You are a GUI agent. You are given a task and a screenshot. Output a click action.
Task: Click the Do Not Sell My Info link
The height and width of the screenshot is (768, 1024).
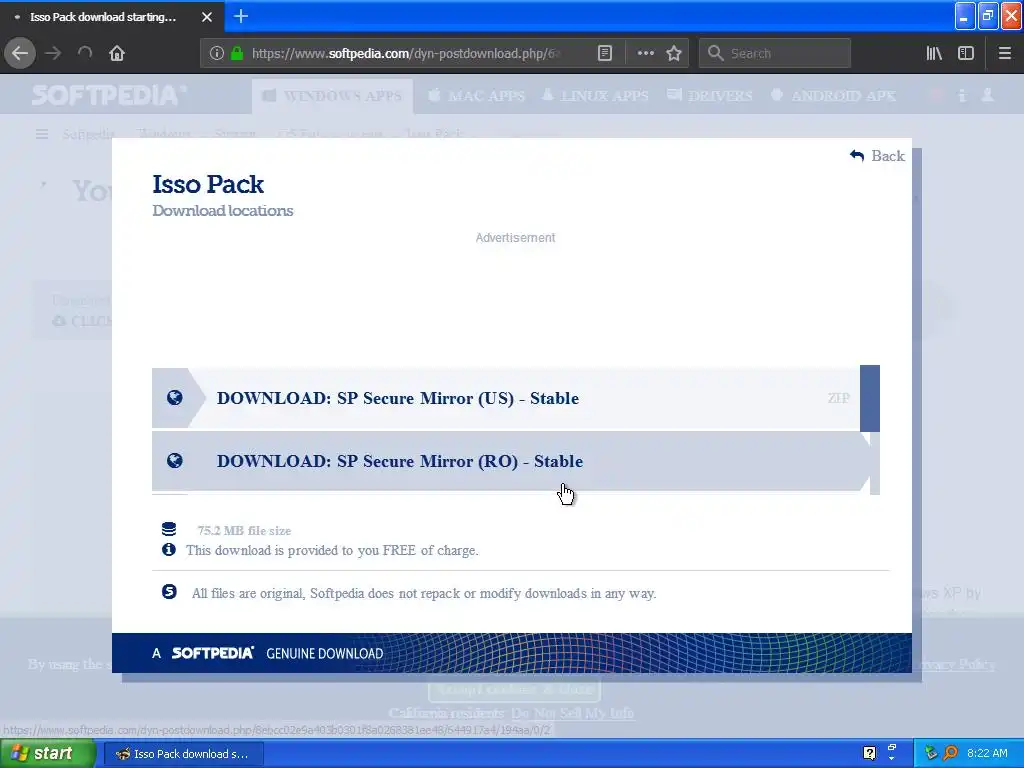(x=572, y=713)
